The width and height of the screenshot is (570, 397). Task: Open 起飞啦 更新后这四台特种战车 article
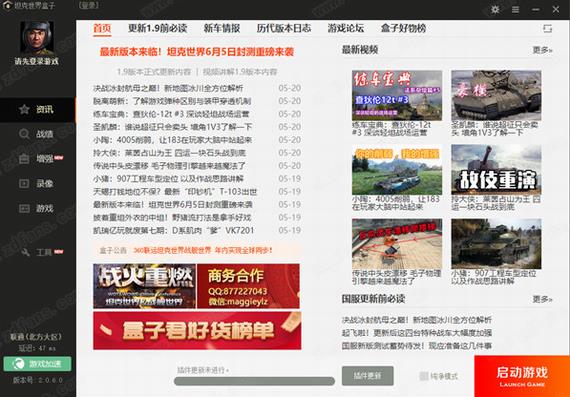417,333
